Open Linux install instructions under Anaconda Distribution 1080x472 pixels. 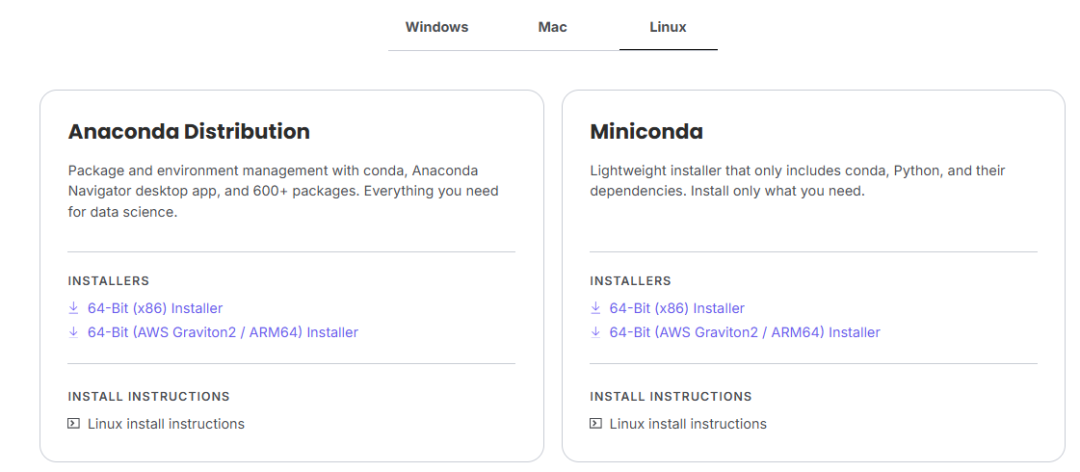[166, 424]
